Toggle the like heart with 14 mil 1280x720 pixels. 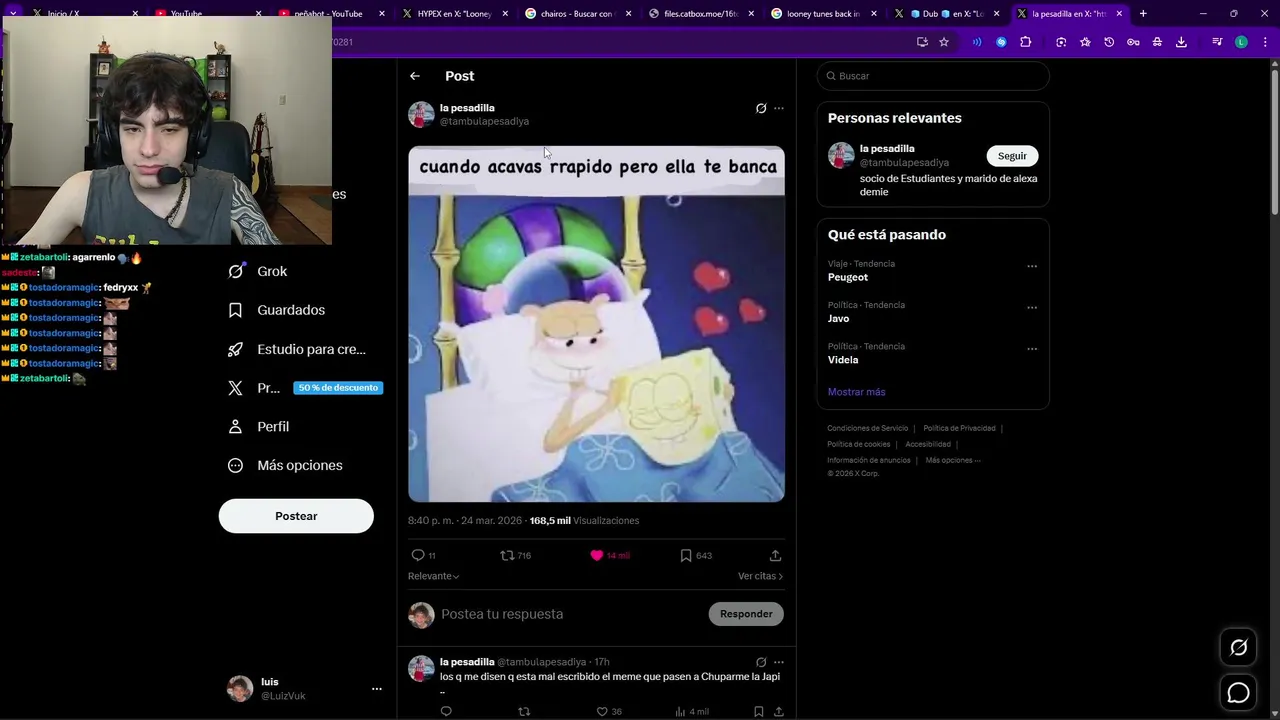click(x=597, y=555)
